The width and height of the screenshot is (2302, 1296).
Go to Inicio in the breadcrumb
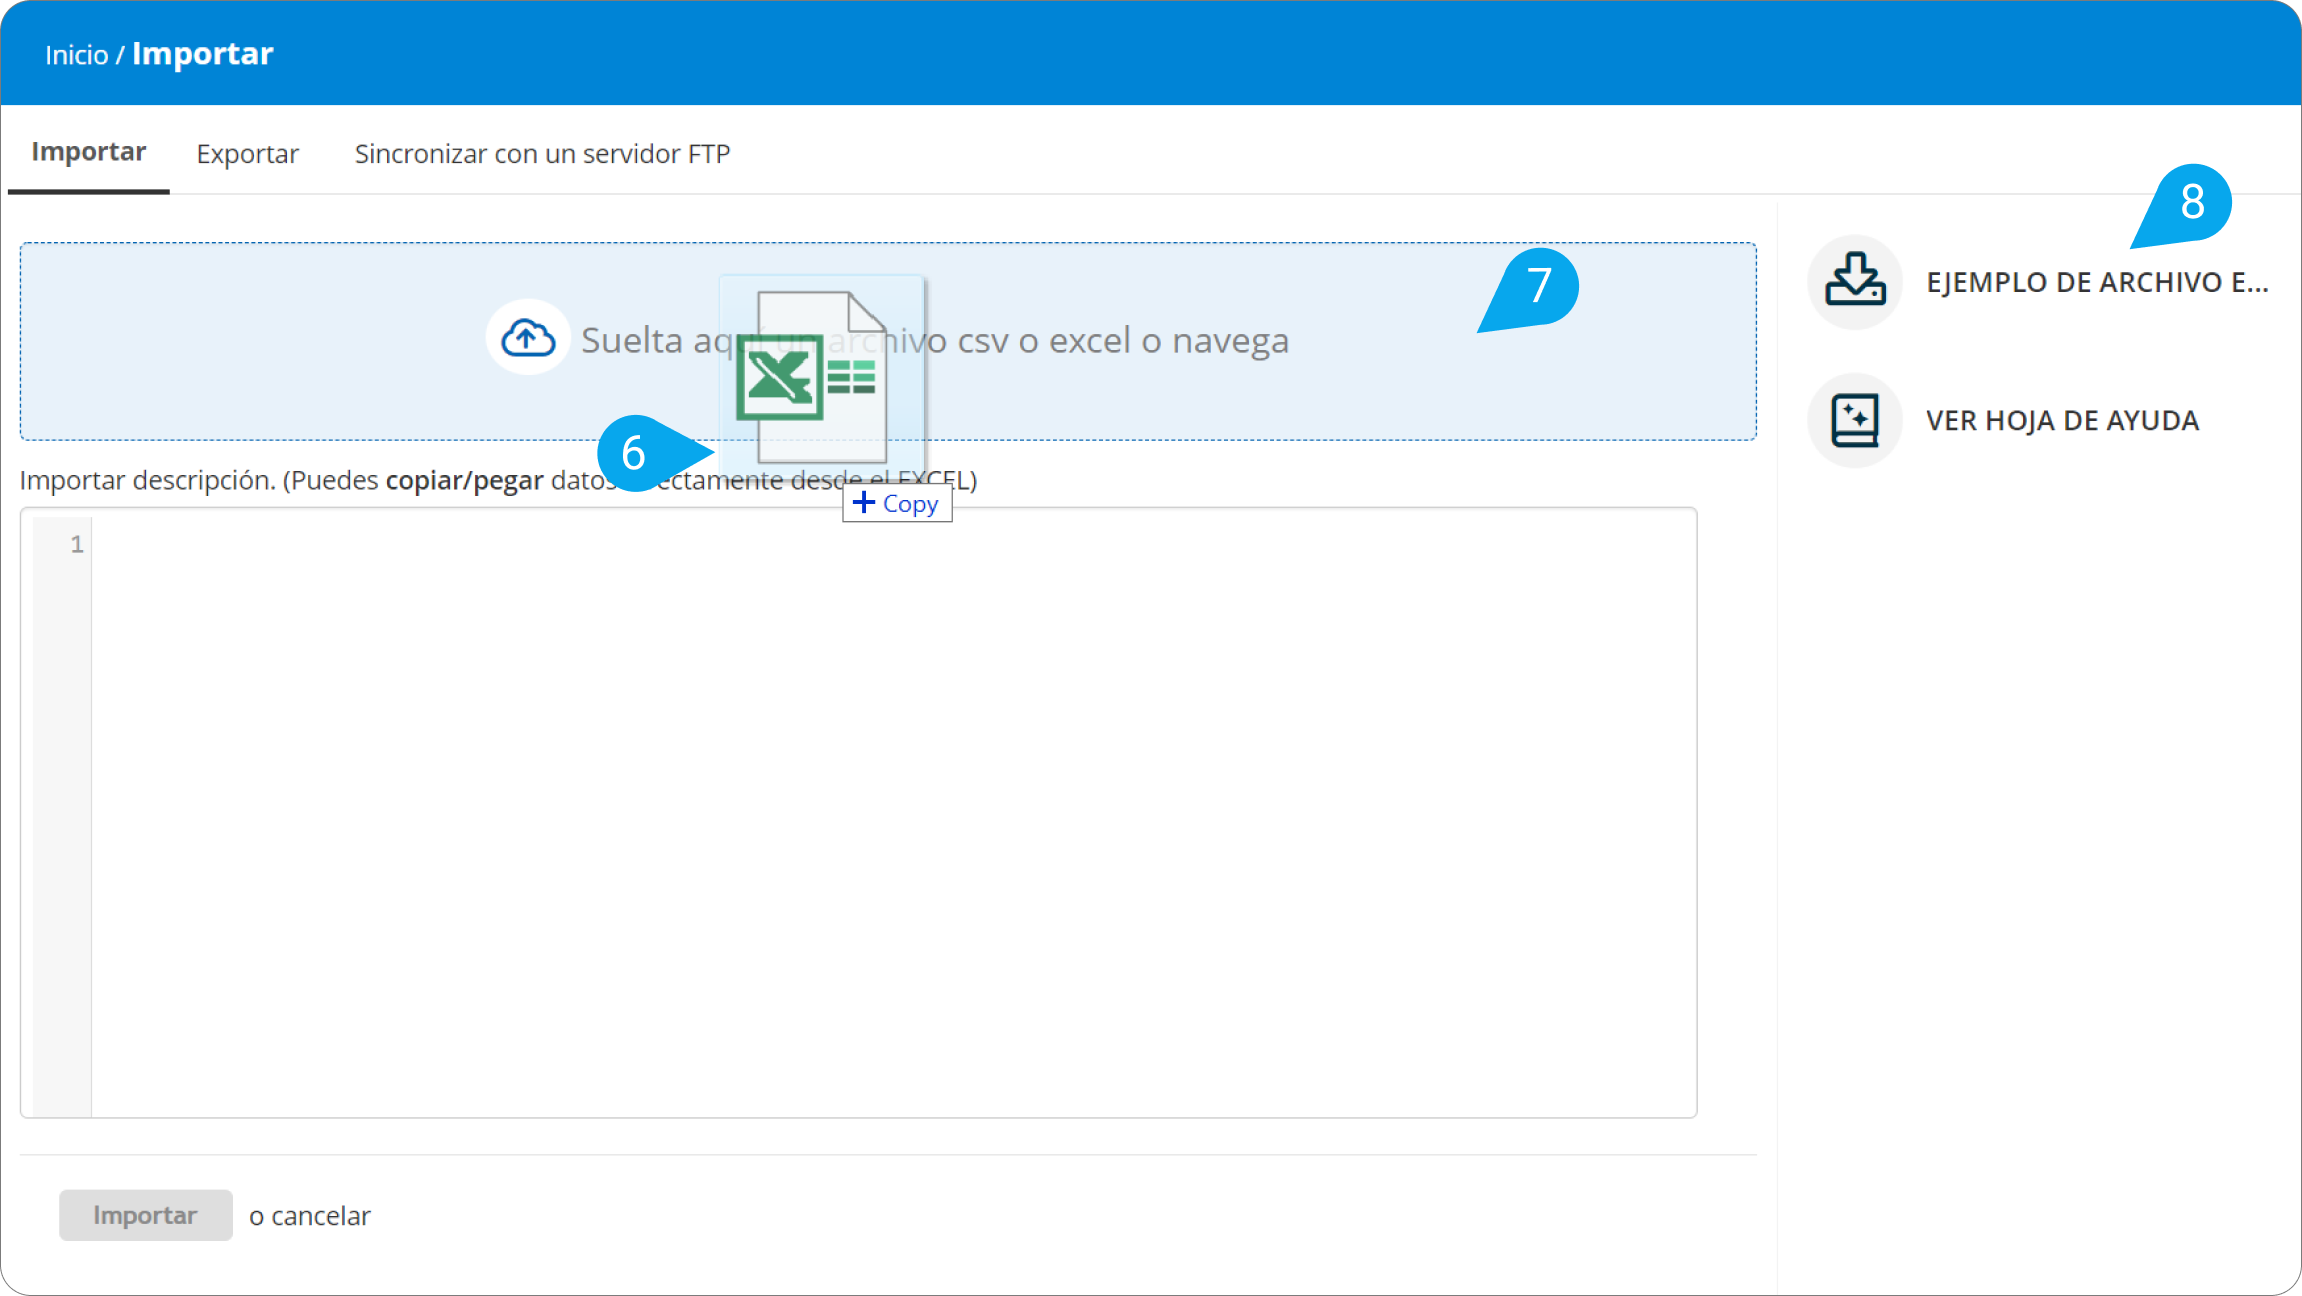click(76, 54)
